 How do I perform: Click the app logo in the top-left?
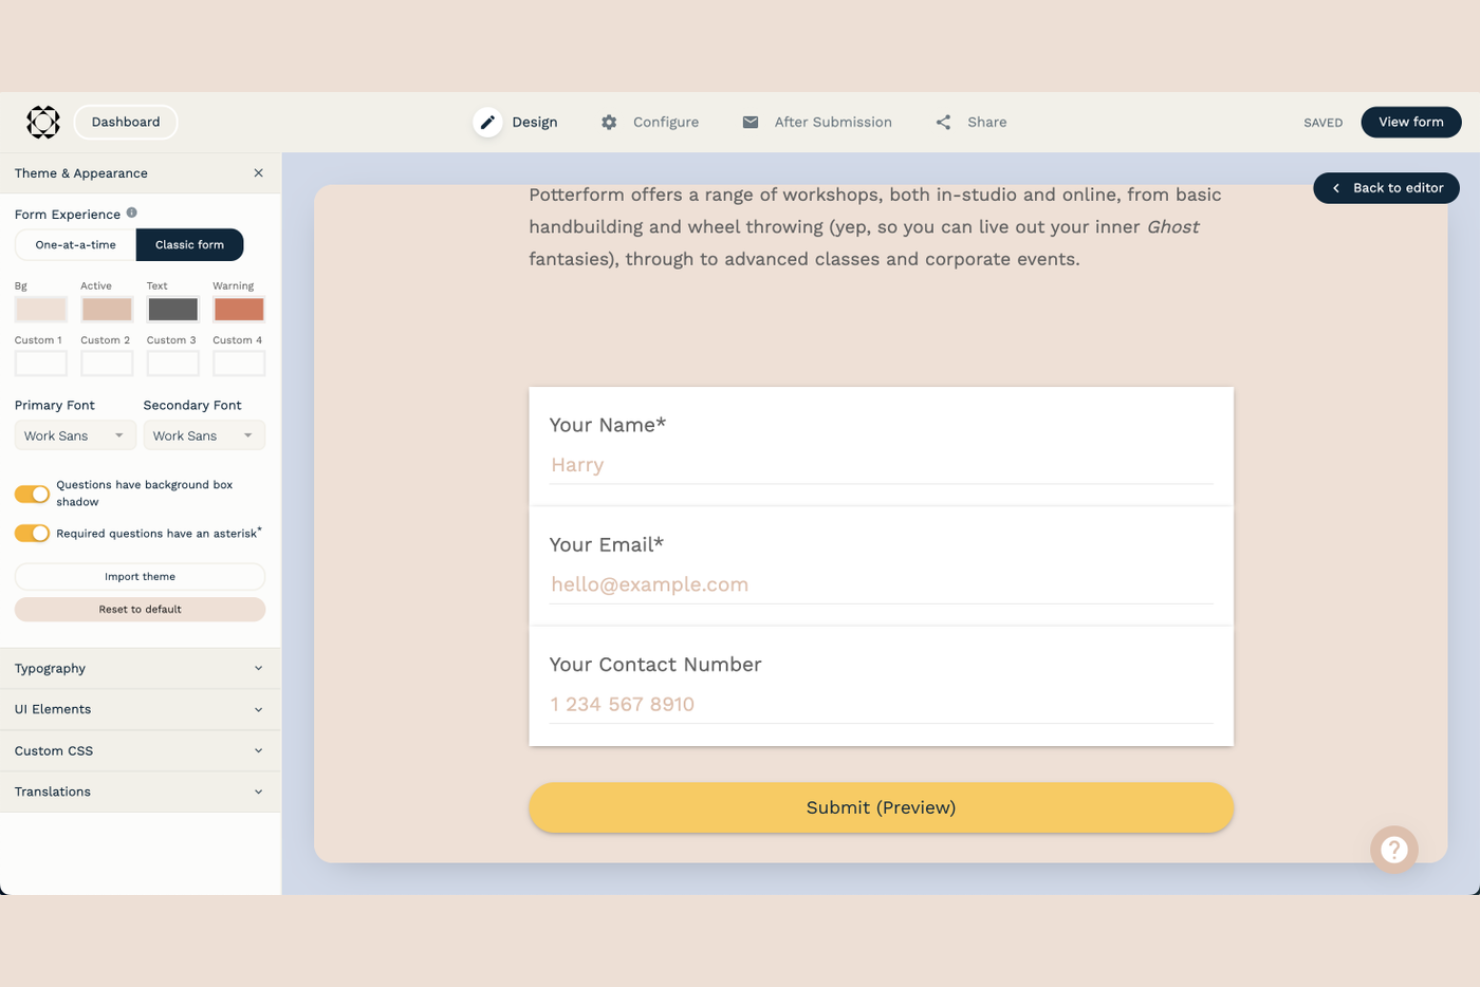tap(42, 122)
